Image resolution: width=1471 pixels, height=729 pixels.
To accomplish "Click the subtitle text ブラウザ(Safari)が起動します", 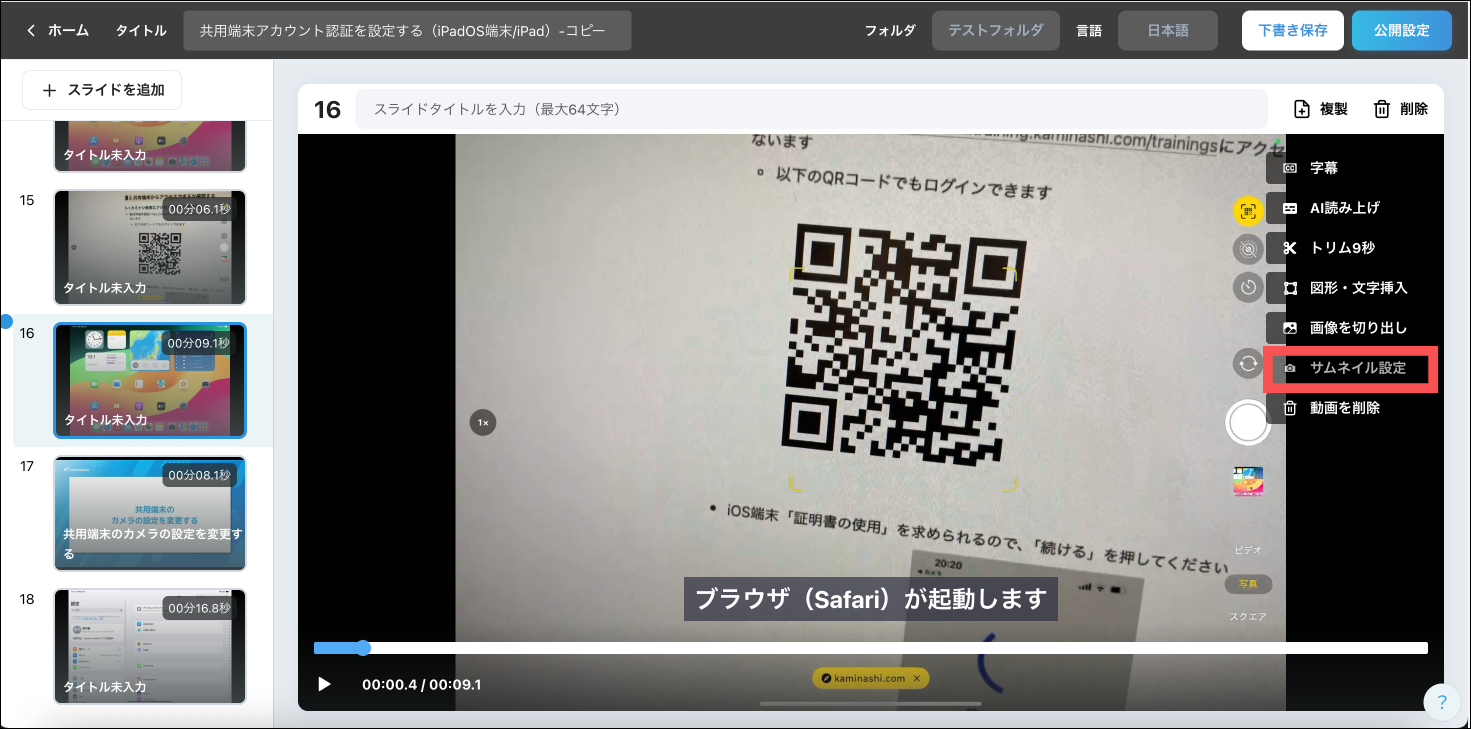I will [871, 599].
